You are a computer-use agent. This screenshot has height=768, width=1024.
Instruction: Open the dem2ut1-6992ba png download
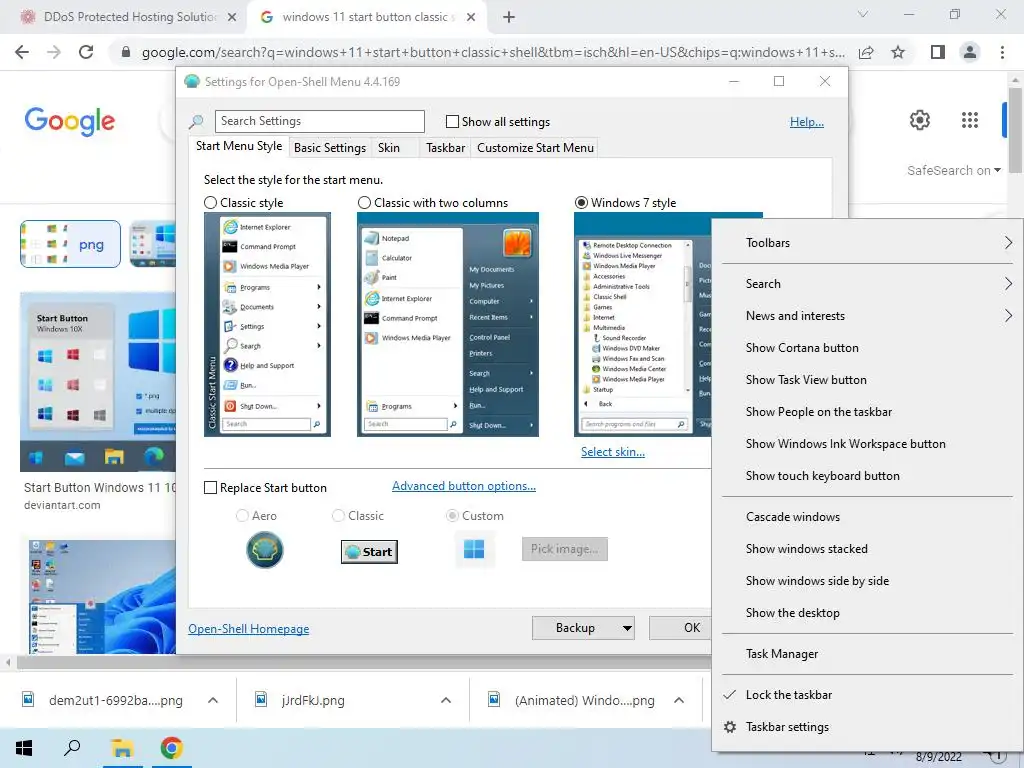(116, 701)
